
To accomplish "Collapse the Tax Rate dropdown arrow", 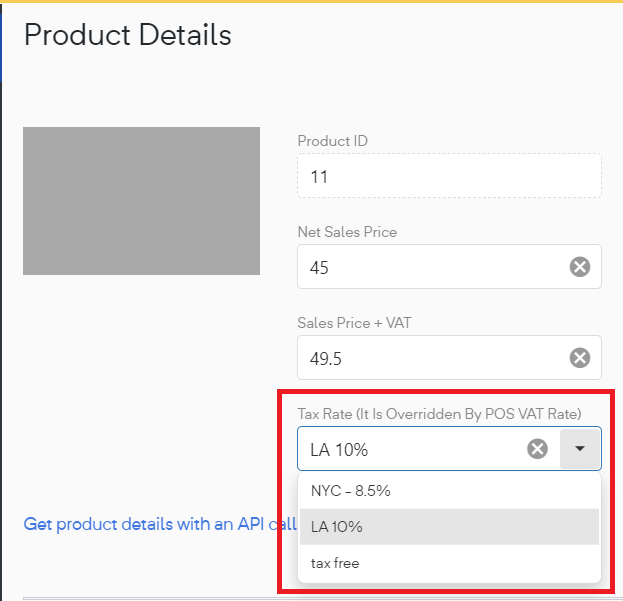I will [580, 449].
